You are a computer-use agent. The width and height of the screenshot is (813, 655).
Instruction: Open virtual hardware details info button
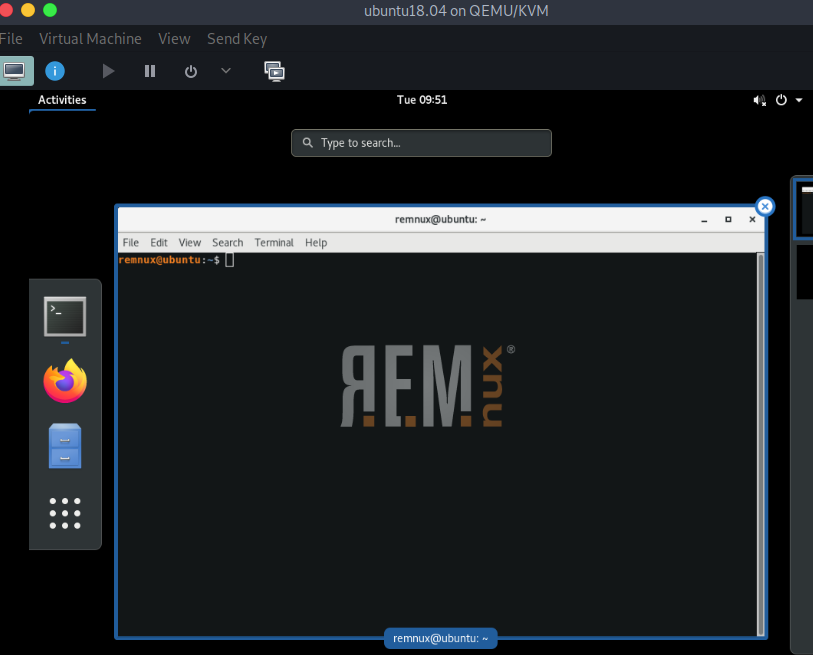[x=55, y=71]
